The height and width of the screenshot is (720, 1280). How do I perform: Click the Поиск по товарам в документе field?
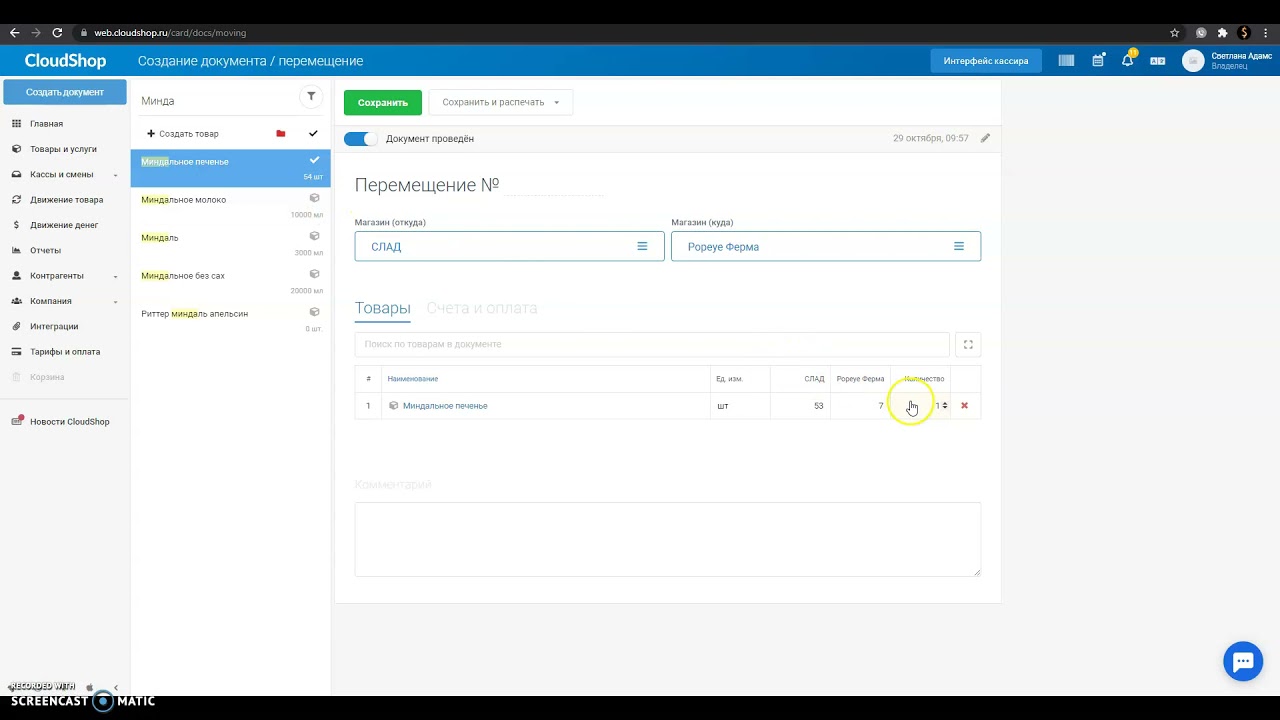click(x=652, y=344)
